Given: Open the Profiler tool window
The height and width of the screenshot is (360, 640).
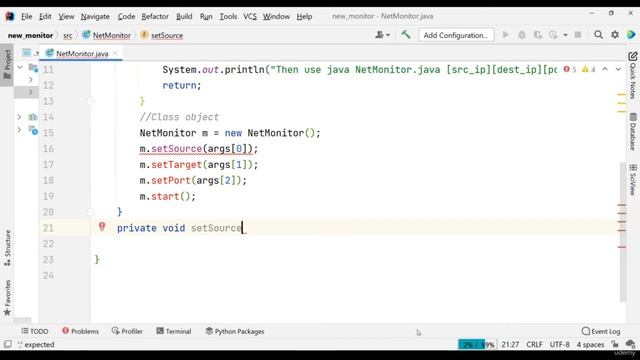Looking at the screenshot, I should click(x=127, y=331).
